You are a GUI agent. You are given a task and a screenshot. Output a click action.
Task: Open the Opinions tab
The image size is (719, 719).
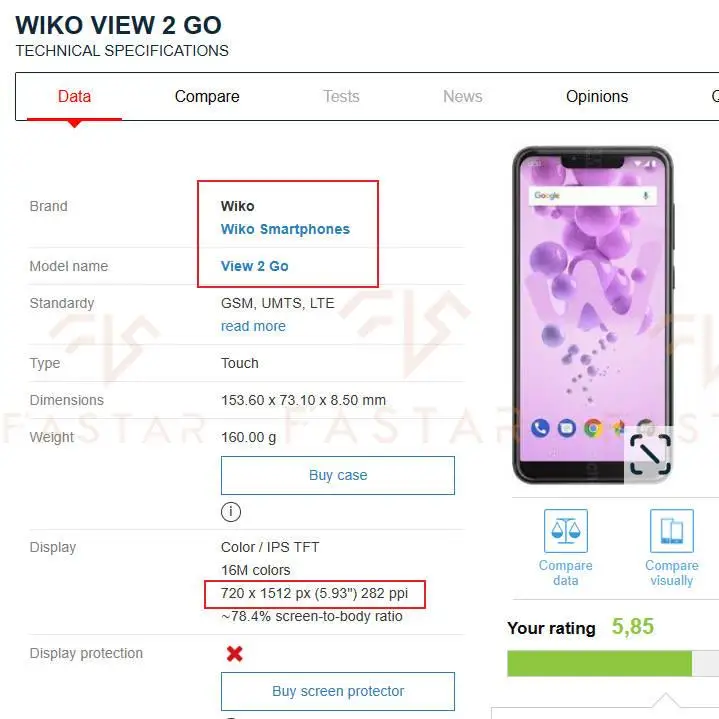[597, 96]
